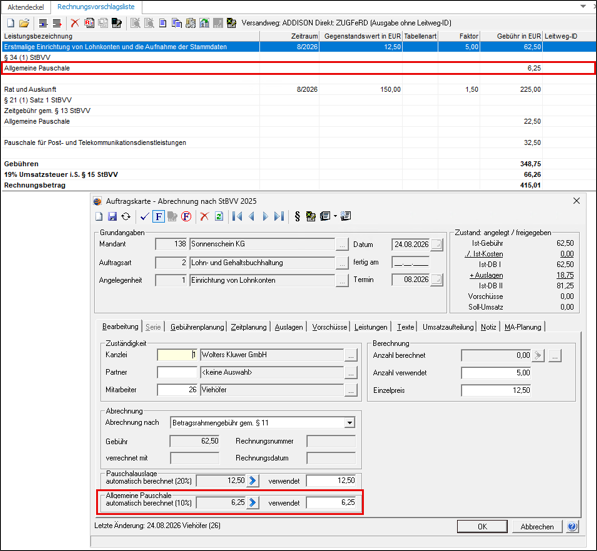The width and height of the screenshot is (597, 551).
Task: Click the Abbrechen button
Action: pyautogui.click(x=537, y=527)
